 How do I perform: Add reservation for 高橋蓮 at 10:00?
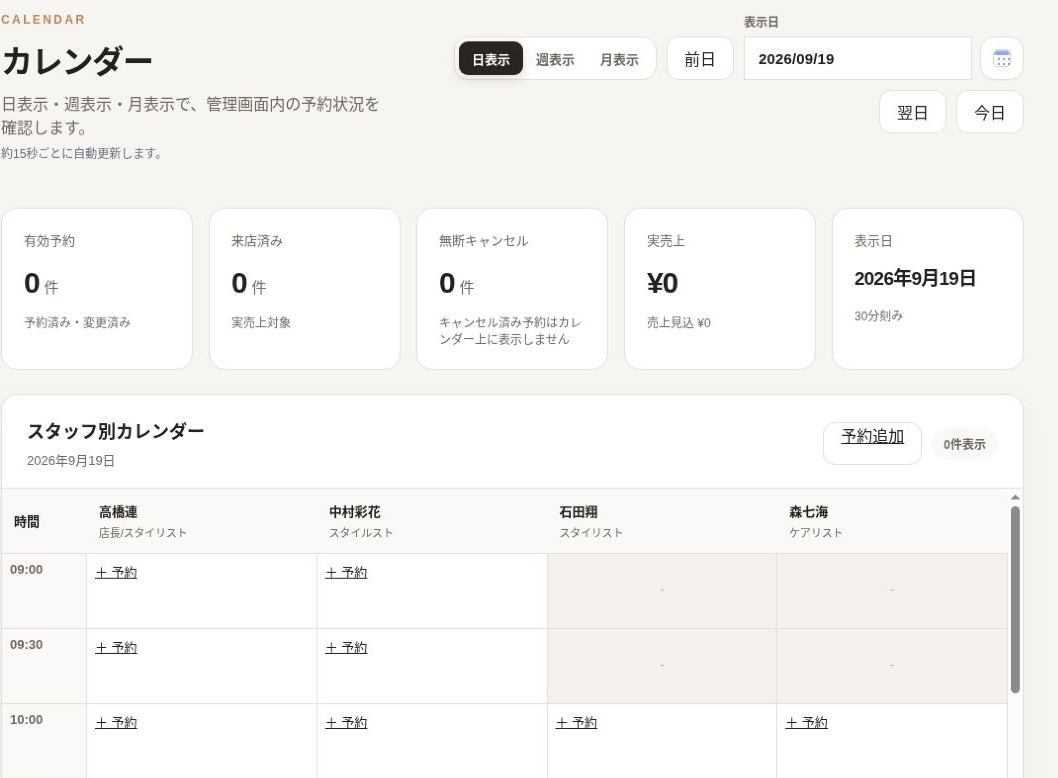[116, 723]
